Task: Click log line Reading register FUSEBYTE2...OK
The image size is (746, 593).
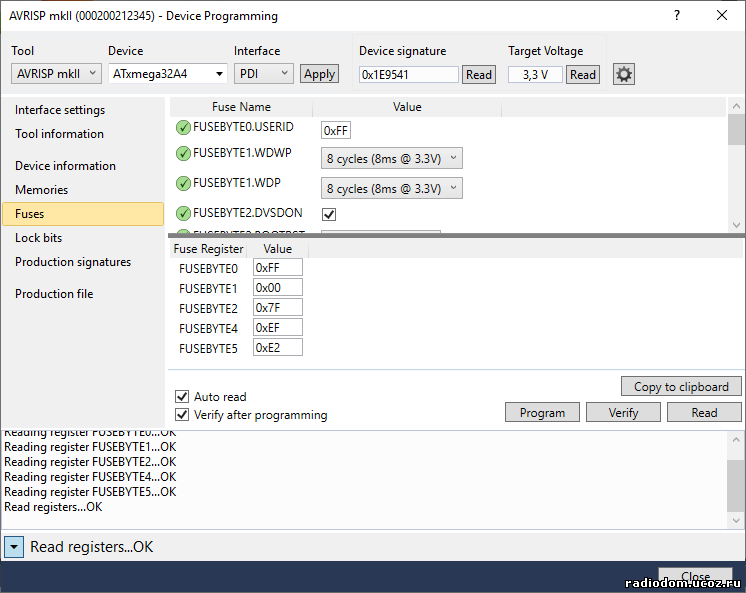Action: 90,462
